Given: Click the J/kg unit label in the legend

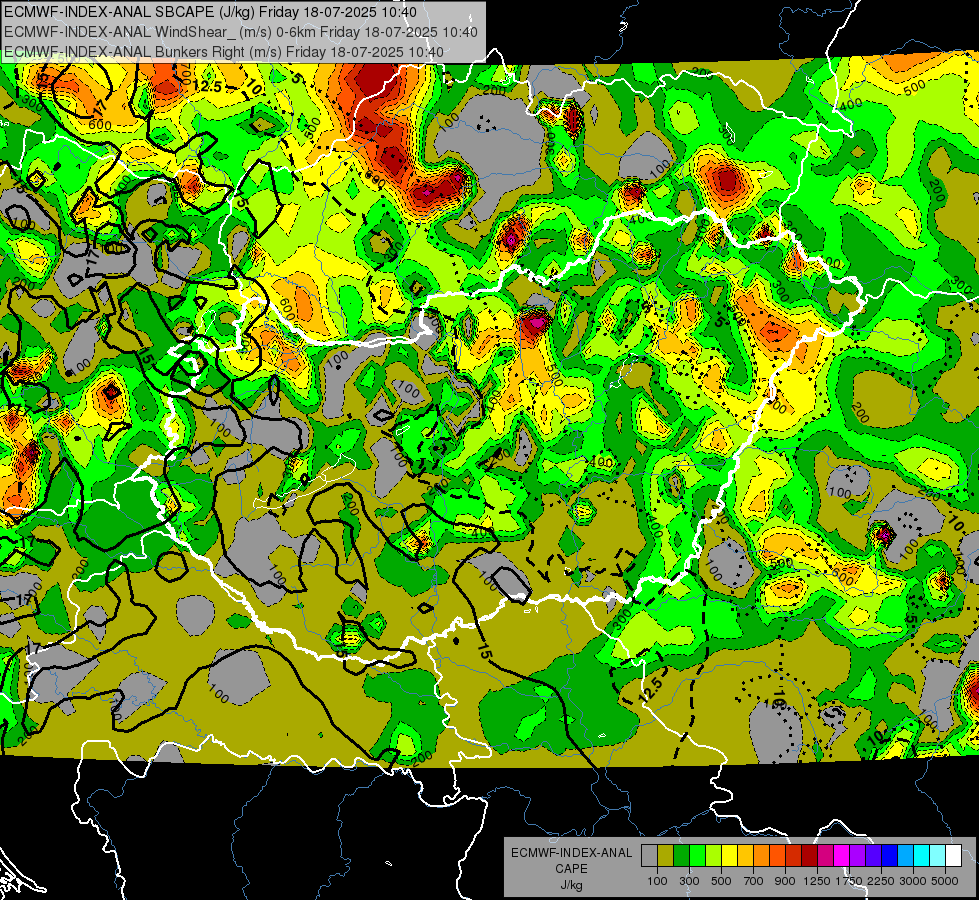Looking at the screenshot, I should [571, 885].
